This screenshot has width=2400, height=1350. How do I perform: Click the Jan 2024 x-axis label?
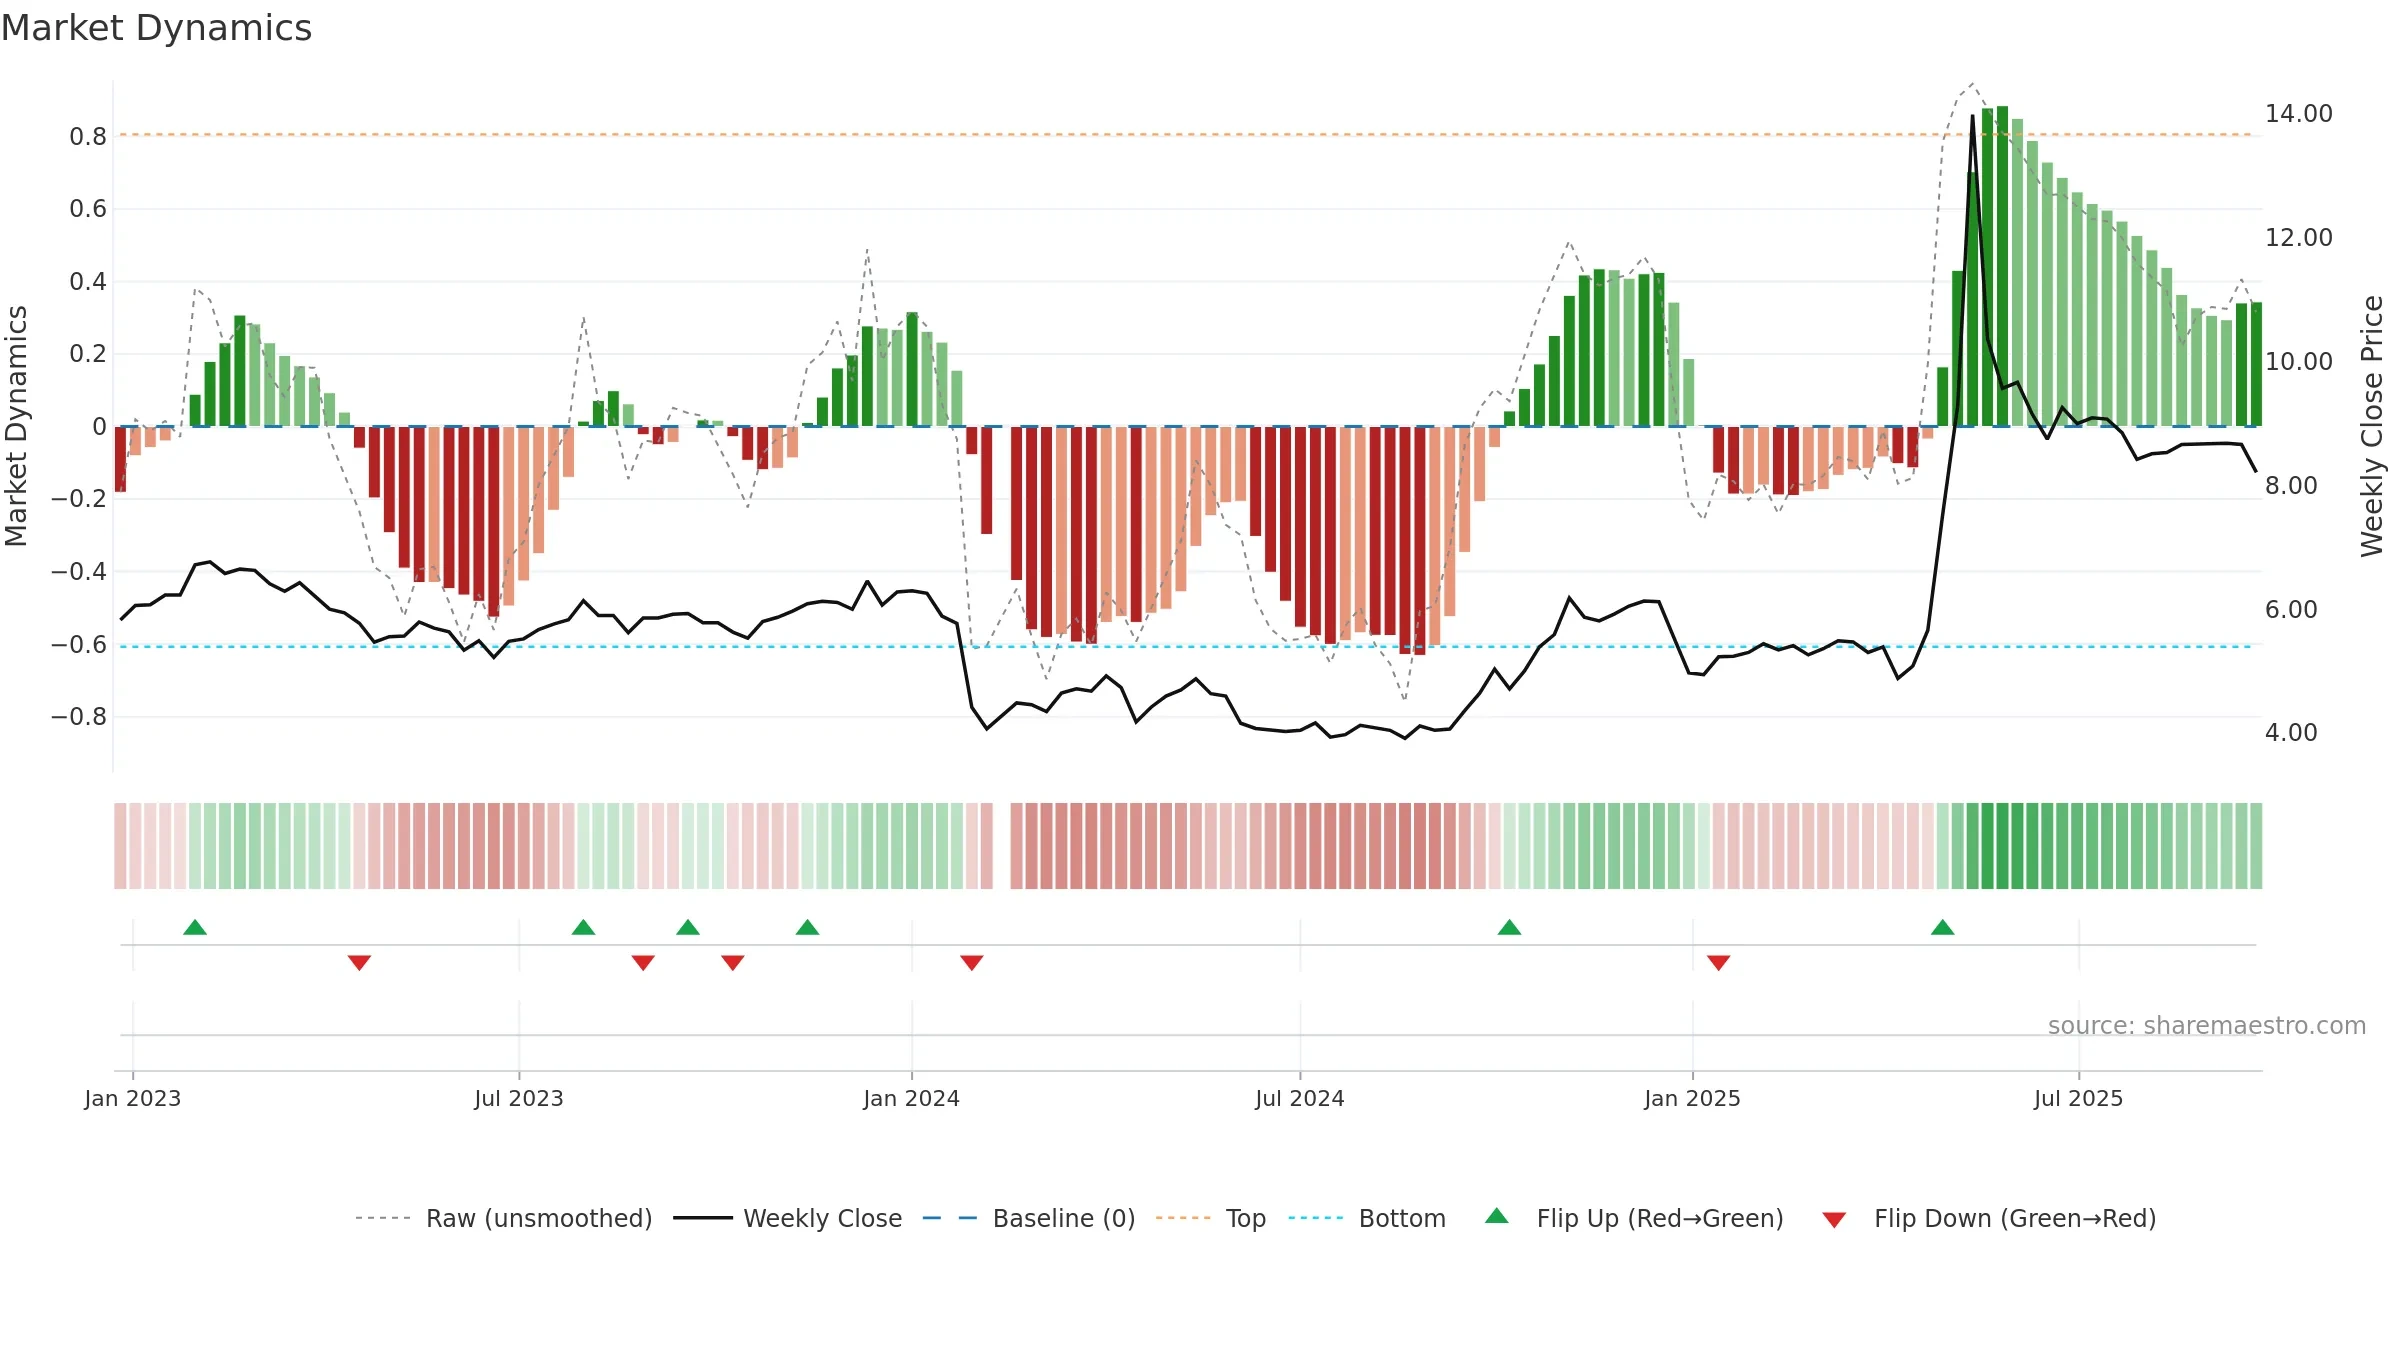[911, 1098]
